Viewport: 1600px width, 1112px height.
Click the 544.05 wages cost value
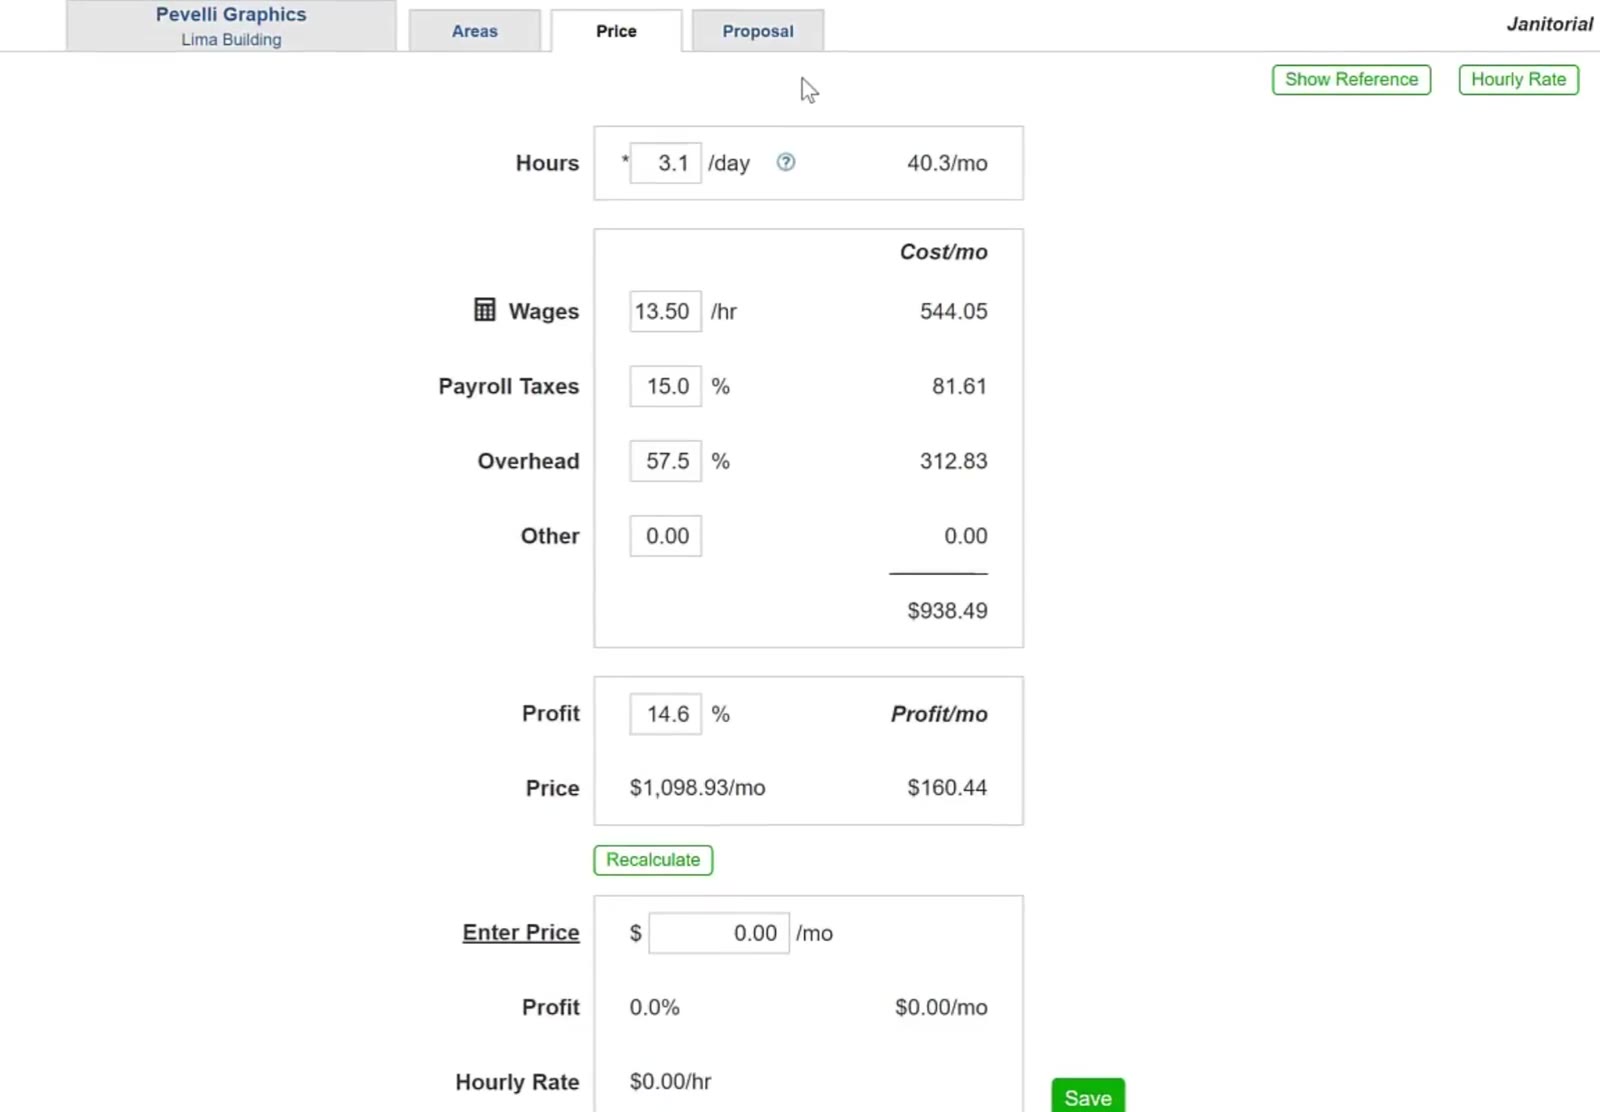coord(953,311)
